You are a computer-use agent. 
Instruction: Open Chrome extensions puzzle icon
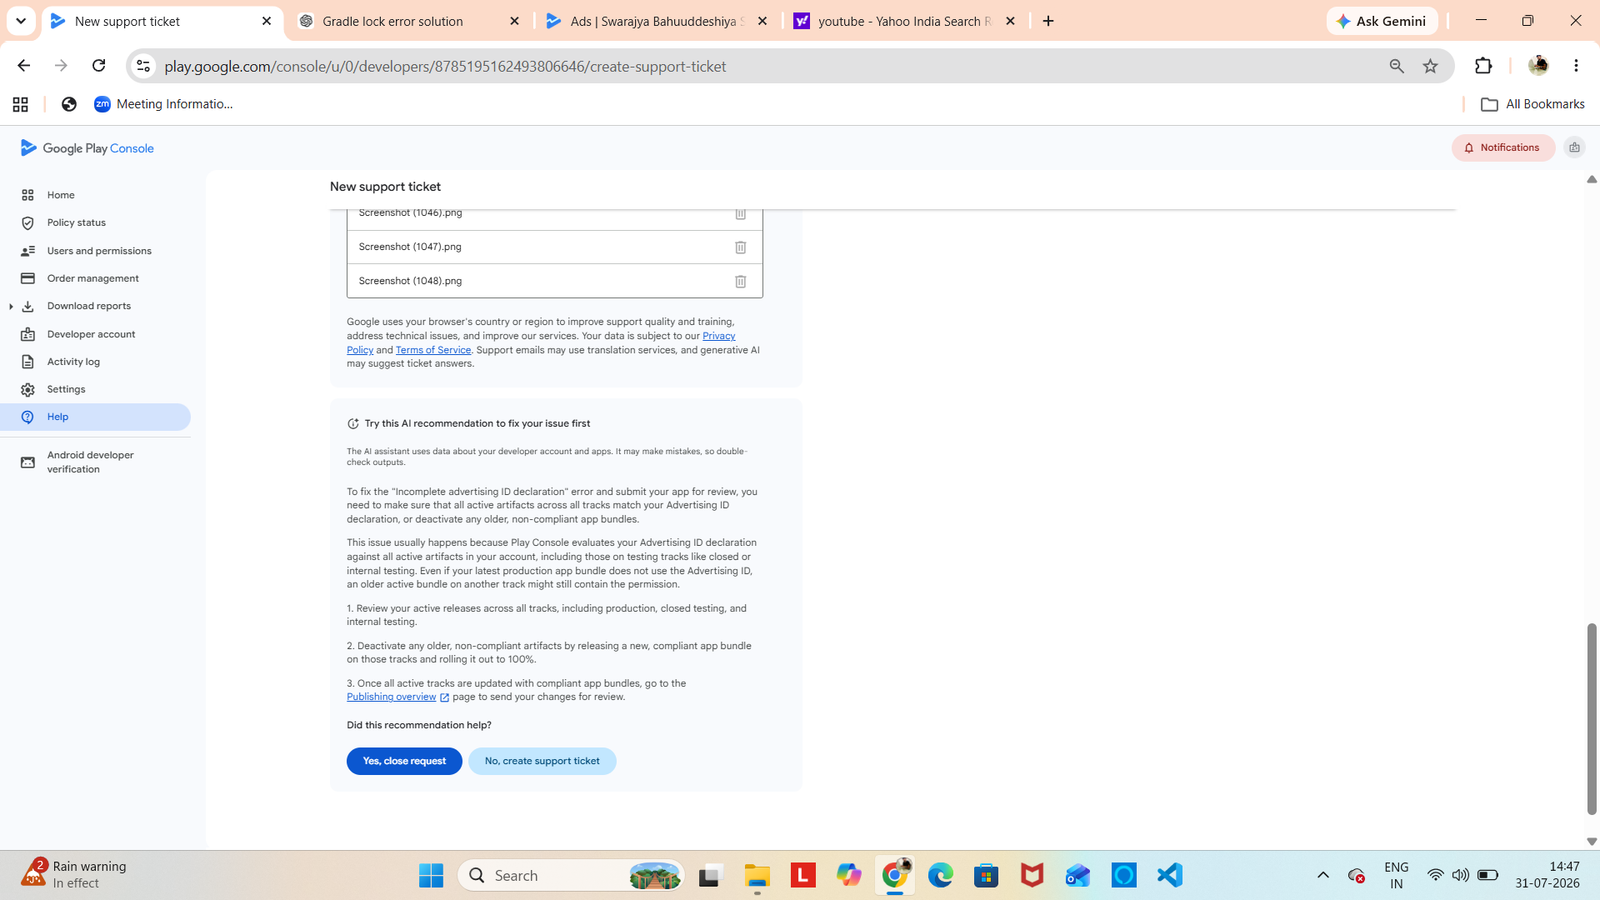(1483, 66)
